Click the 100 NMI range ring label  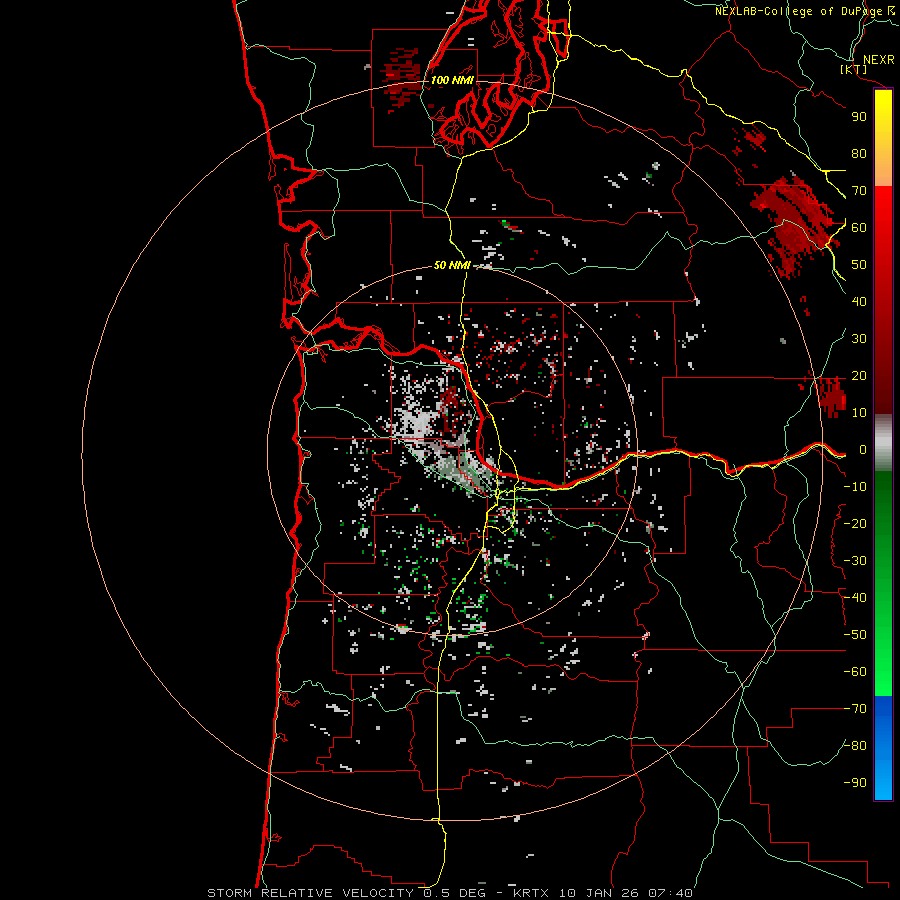(x=452, y=80)
